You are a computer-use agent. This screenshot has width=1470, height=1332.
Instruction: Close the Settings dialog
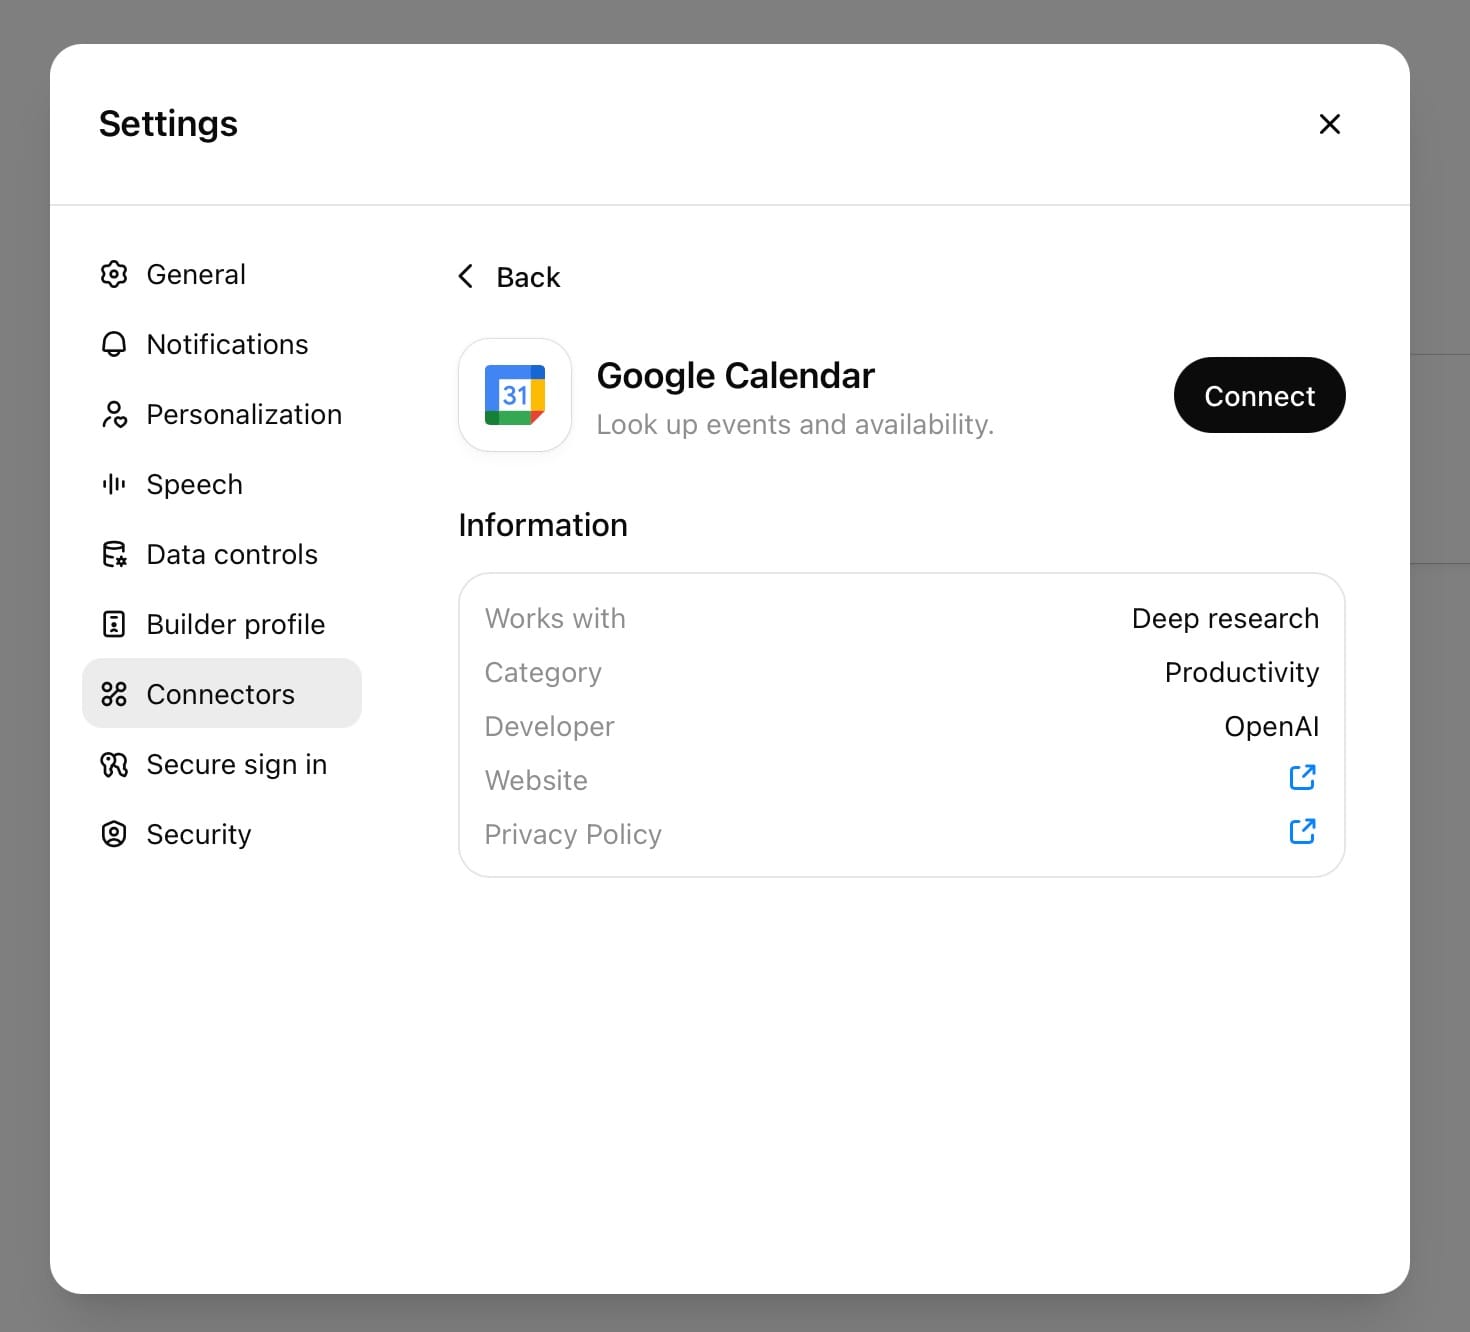pos(1329,124)
